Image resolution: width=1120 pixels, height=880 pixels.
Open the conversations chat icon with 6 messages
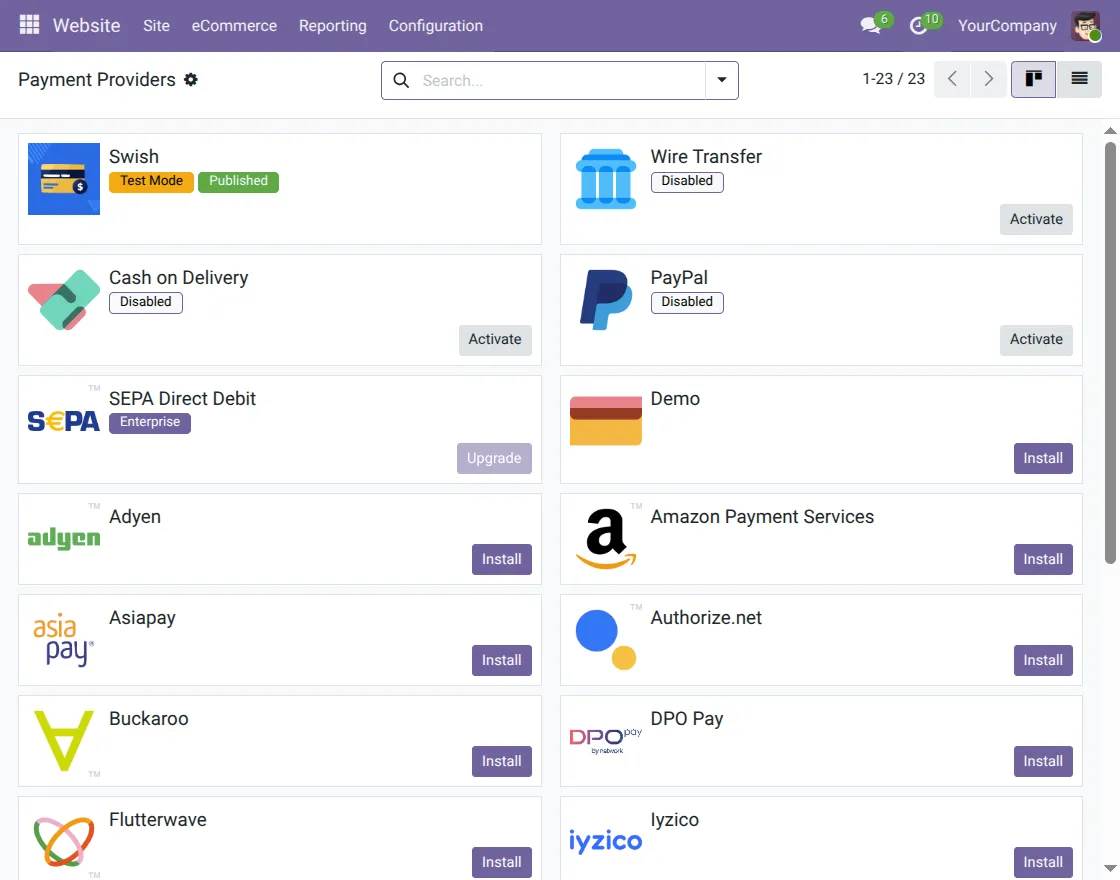pos(871,26)
